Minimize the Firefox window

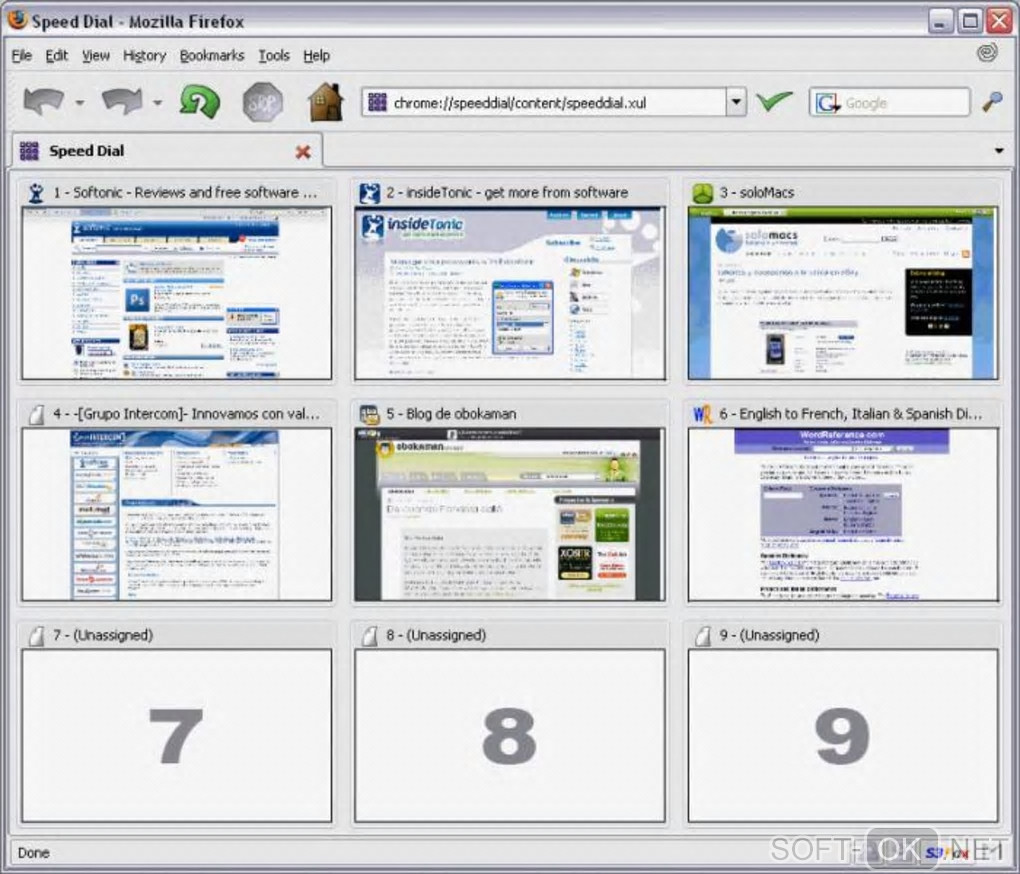(x=940, y=21)
